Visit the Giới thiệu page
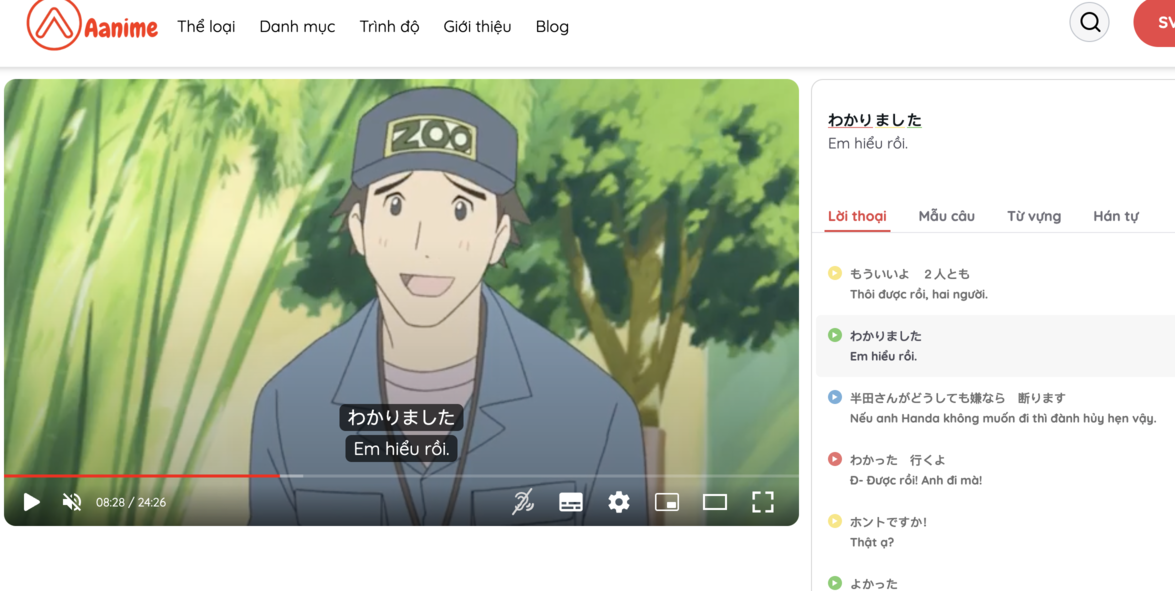Image resolution: width=1175 pixels, height=591 pixels. pos(477,27)
